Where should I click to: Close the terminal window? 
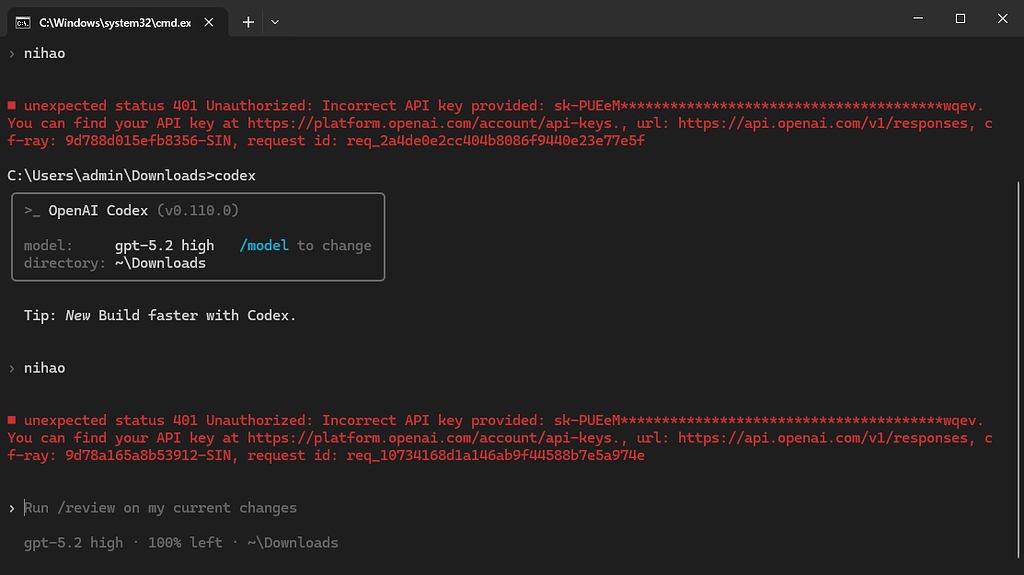pos(1002,18)
